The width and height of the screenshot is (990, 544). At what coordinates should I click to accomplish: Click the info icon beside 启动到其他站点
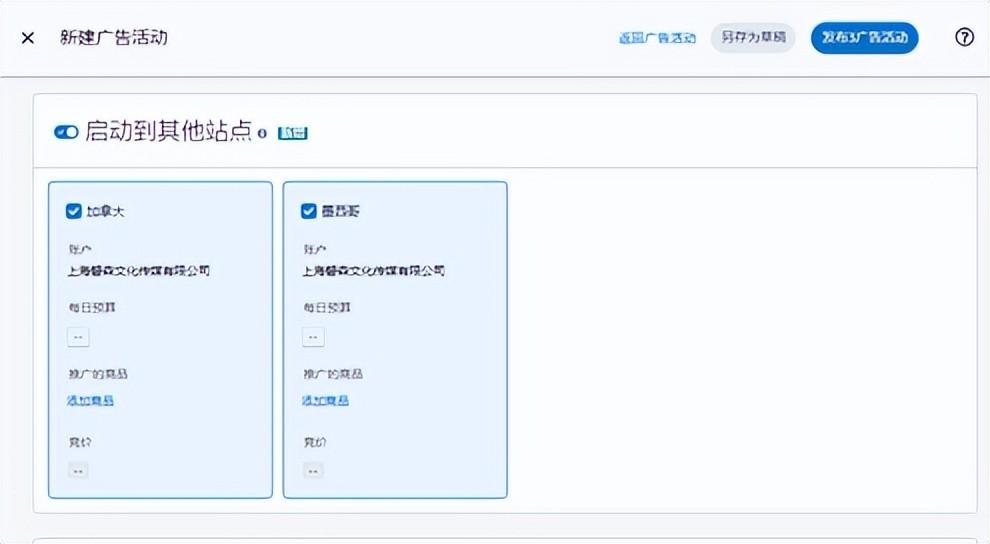[x=262, y=133]
